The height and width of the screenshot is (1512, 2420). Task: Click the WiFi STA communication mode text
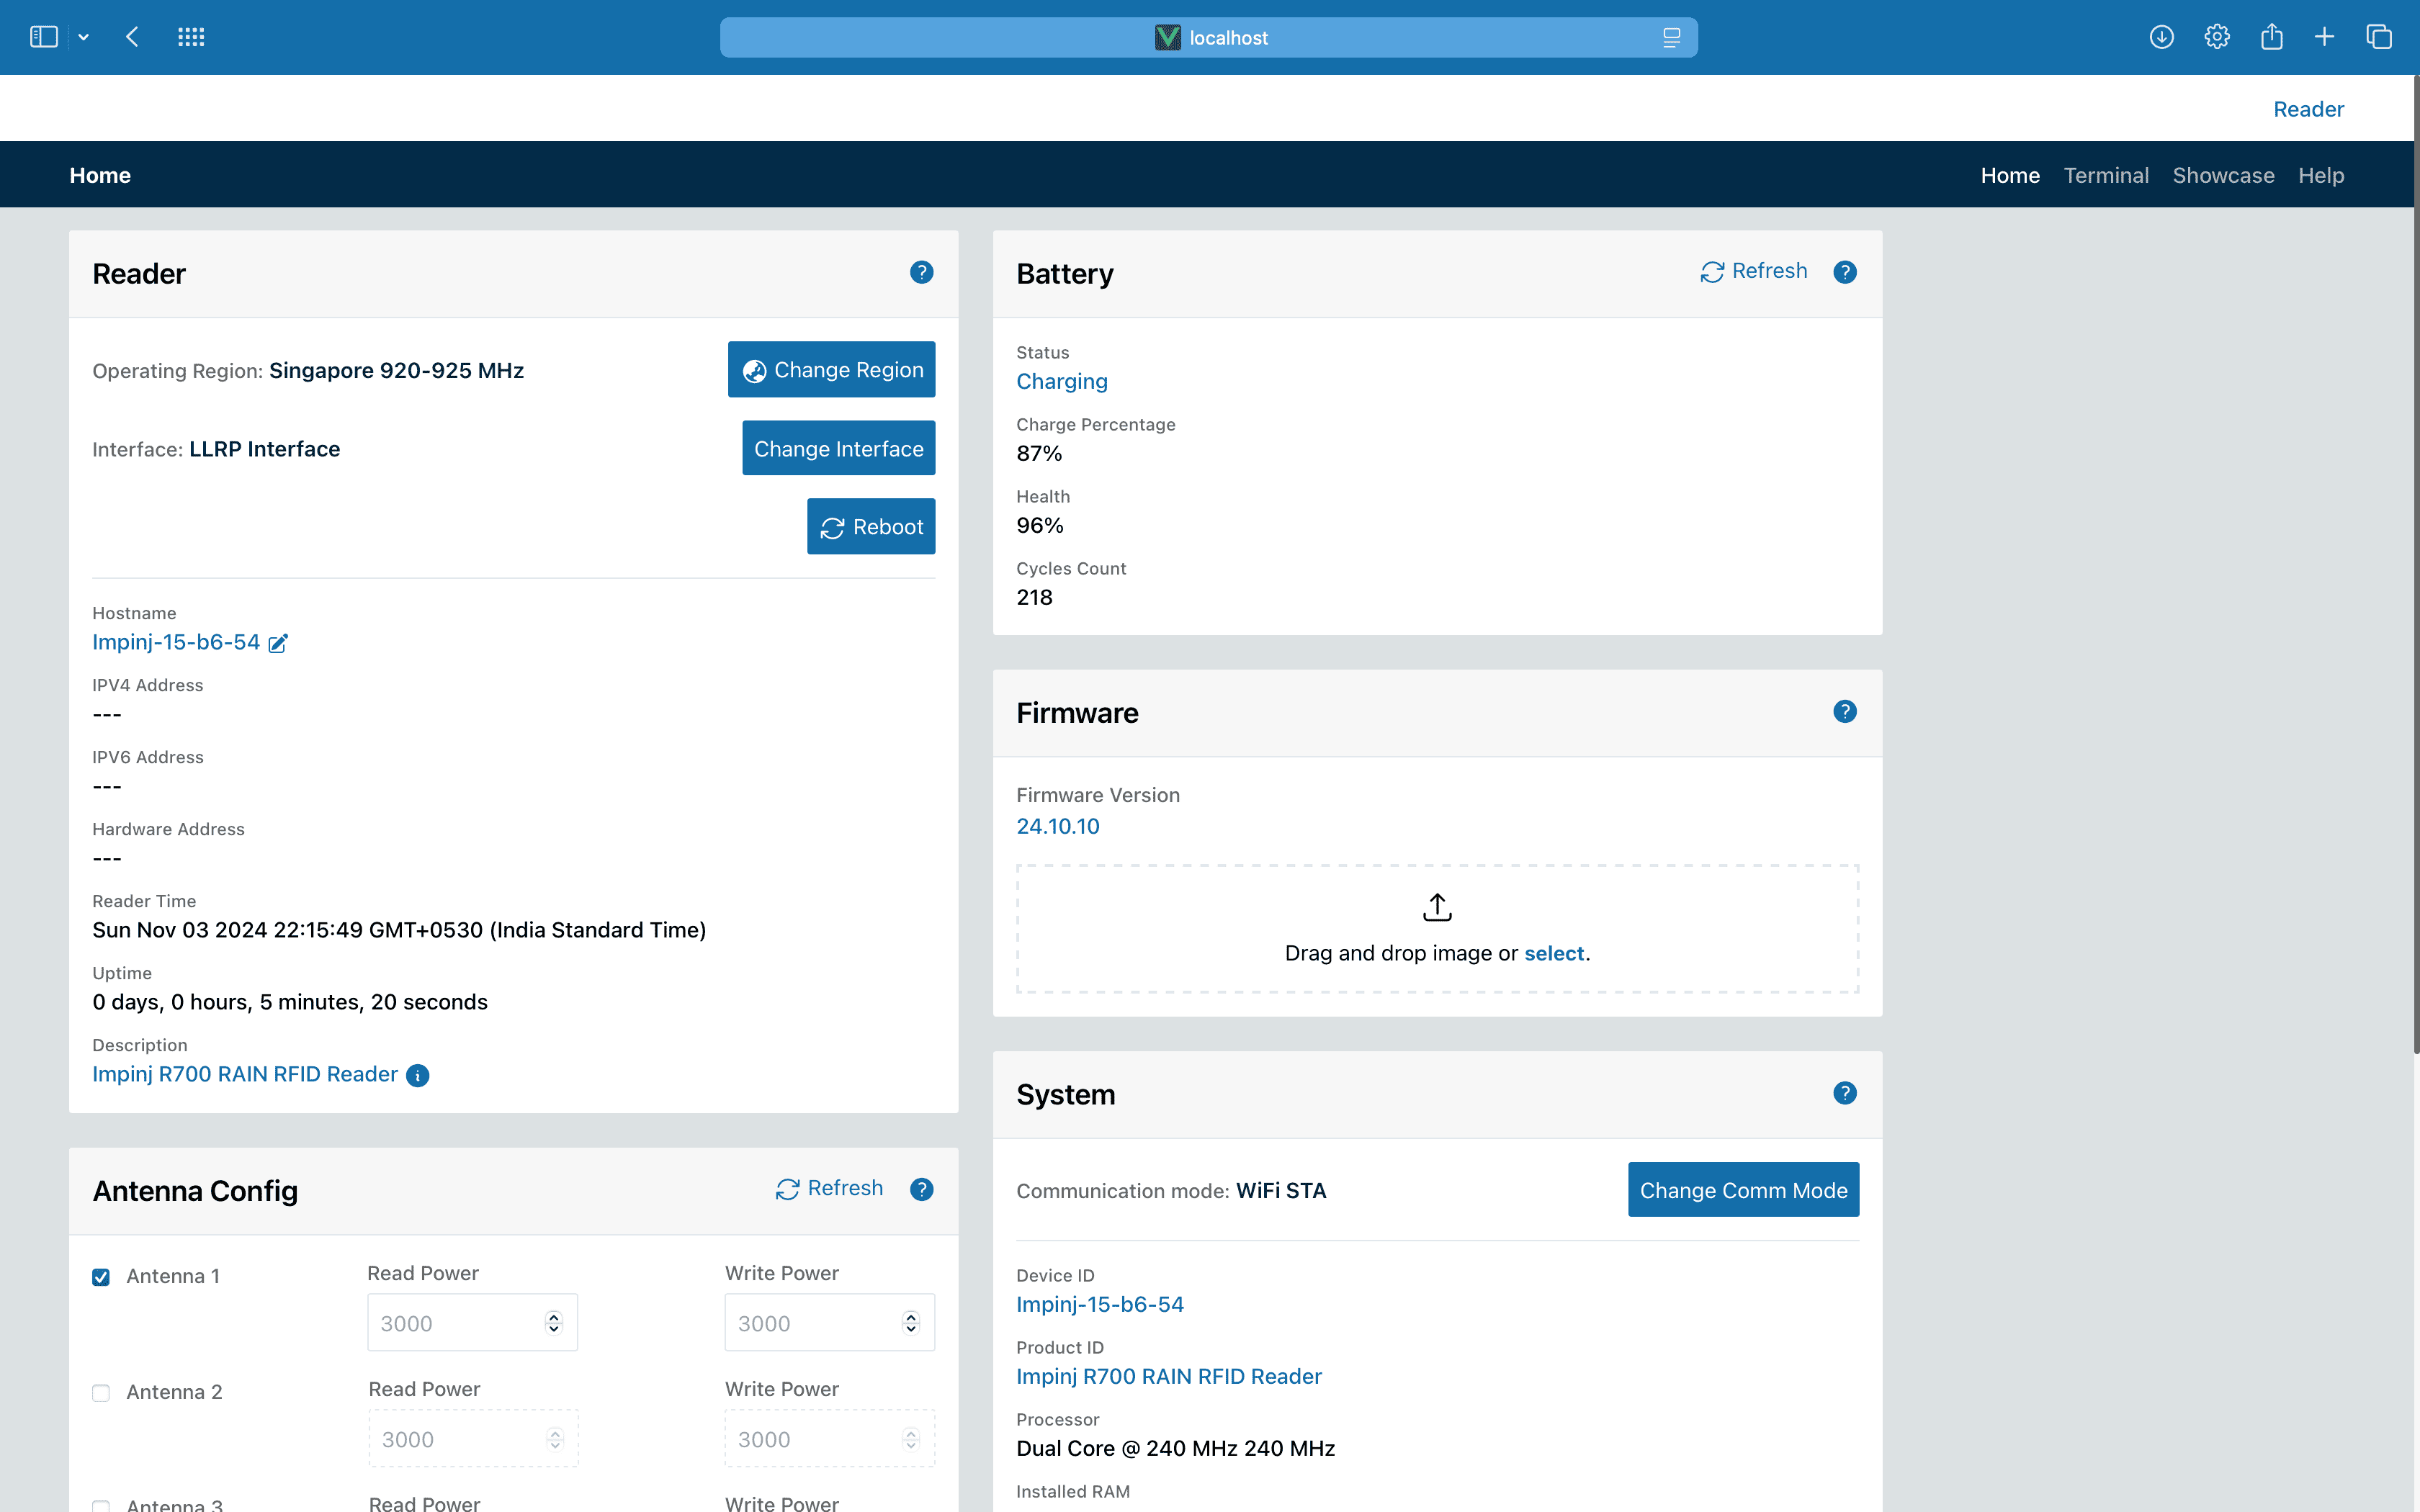(1281, 1190)
